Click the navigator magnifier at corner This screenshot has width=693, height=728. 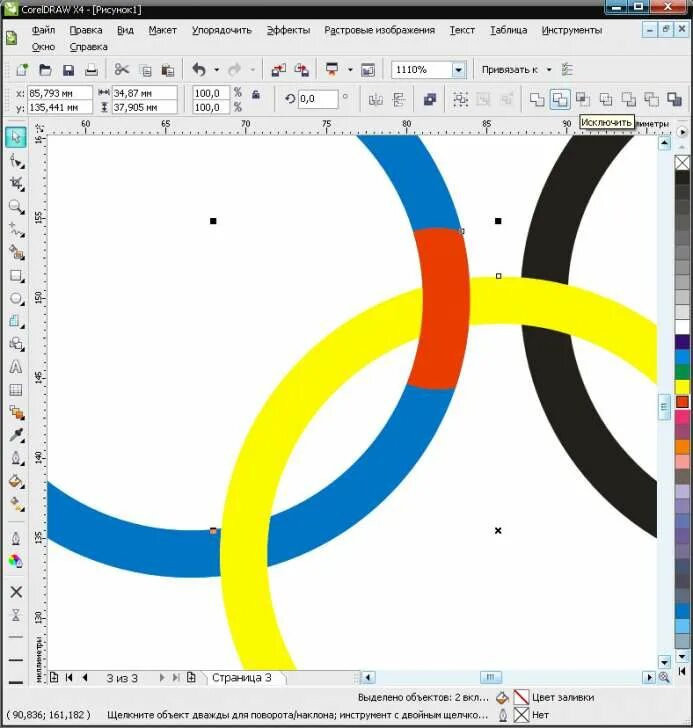664,677
